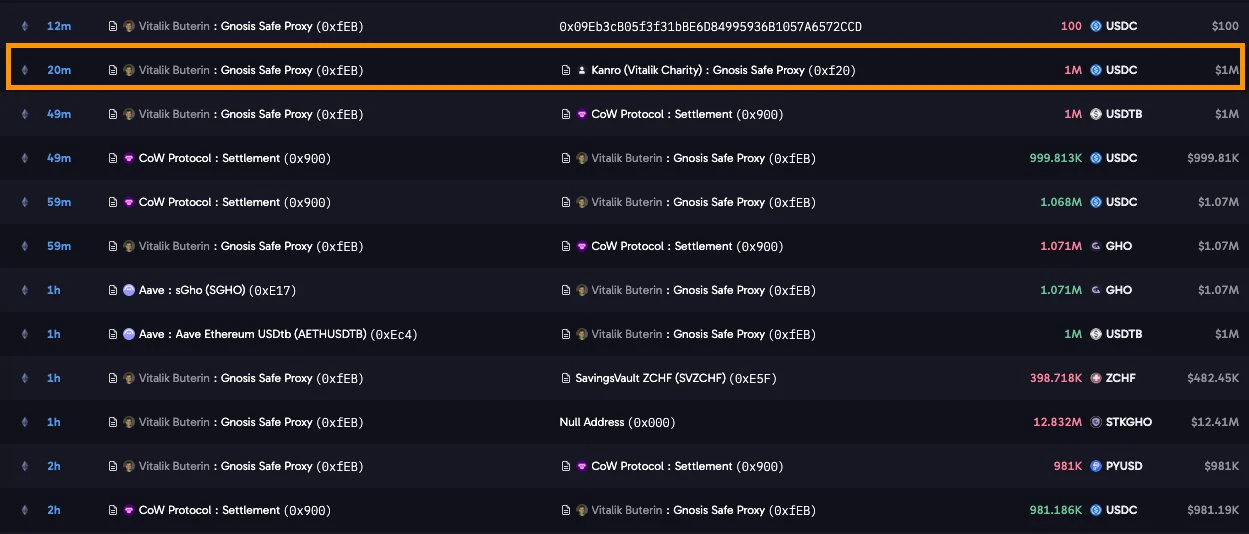Open the Null Address (0x000) link
Viewport: 1249px width, 534px height.
pos(617,422)
